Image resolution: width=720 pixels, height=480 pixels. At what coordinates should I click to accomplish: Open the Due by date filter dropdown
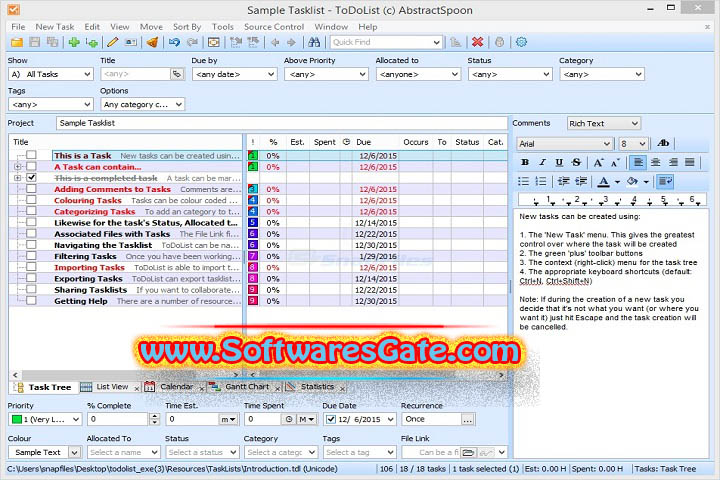point(234,74)
